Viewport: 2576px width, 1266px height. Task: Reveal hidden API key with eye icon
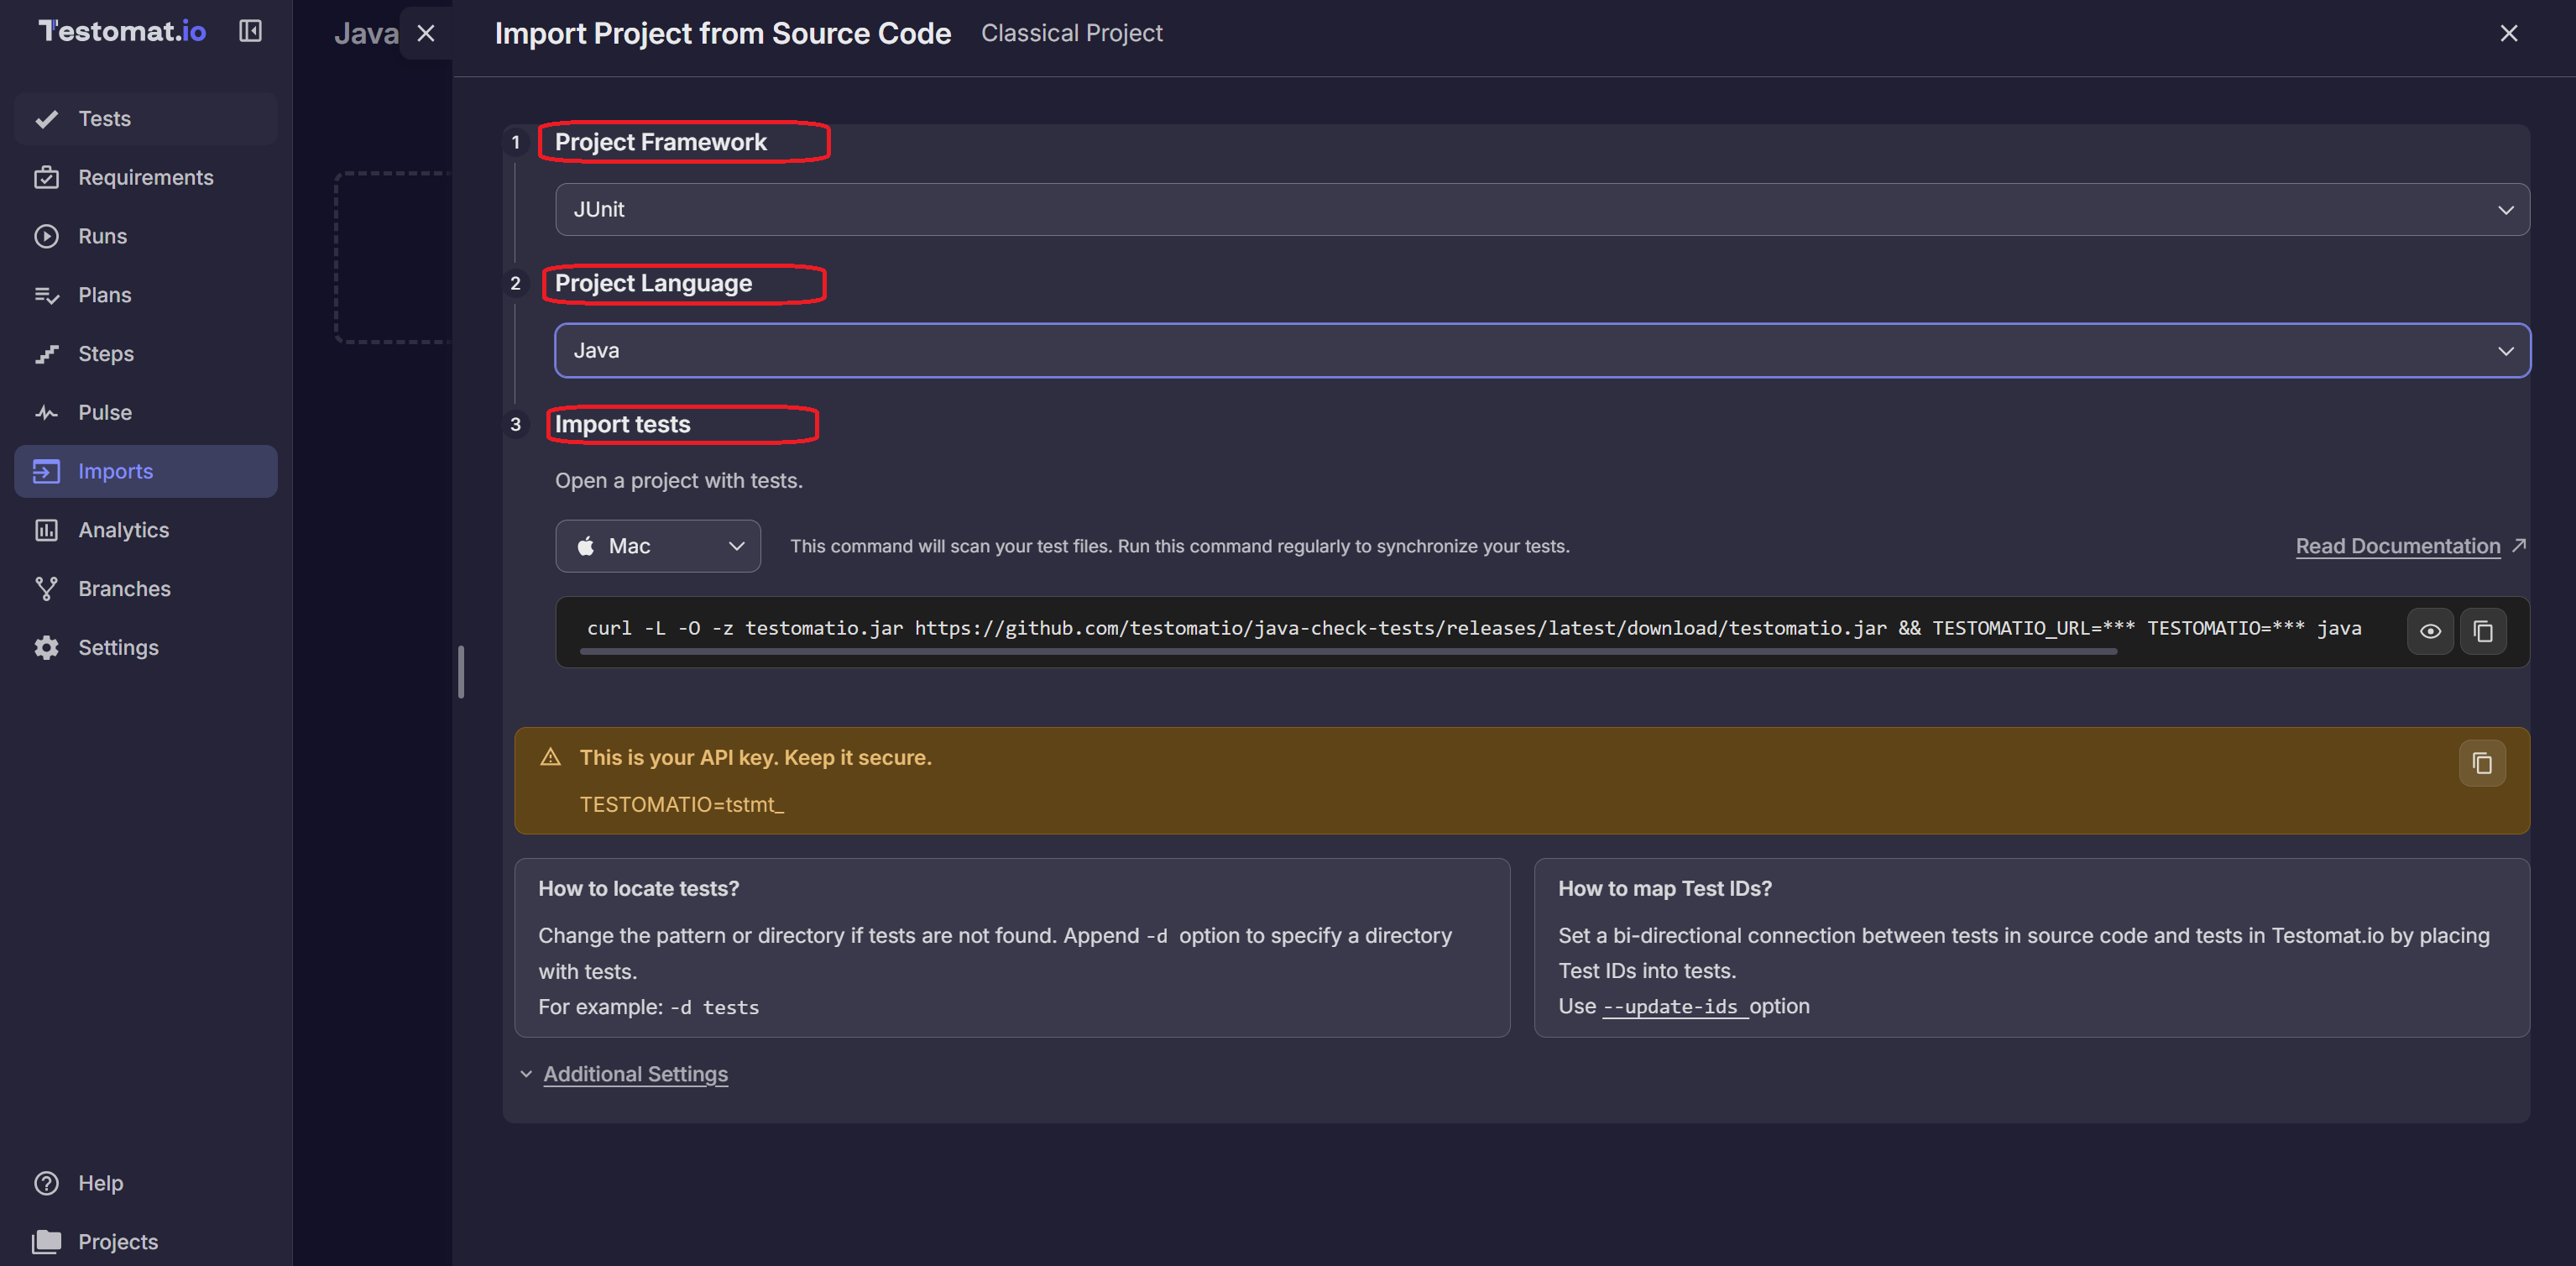coord(2430,631)
